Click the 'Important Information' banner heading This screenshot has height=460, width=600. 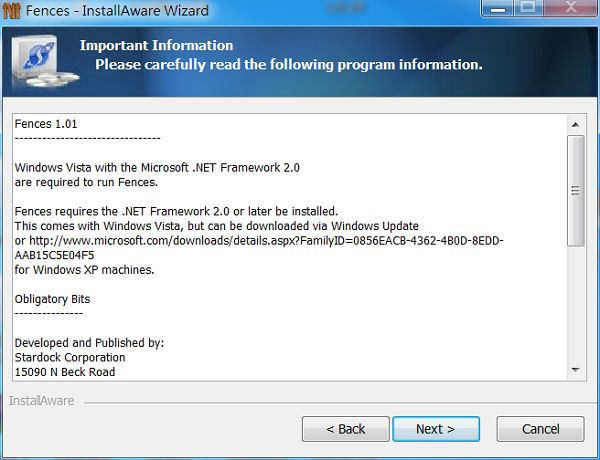coord(156,46)
